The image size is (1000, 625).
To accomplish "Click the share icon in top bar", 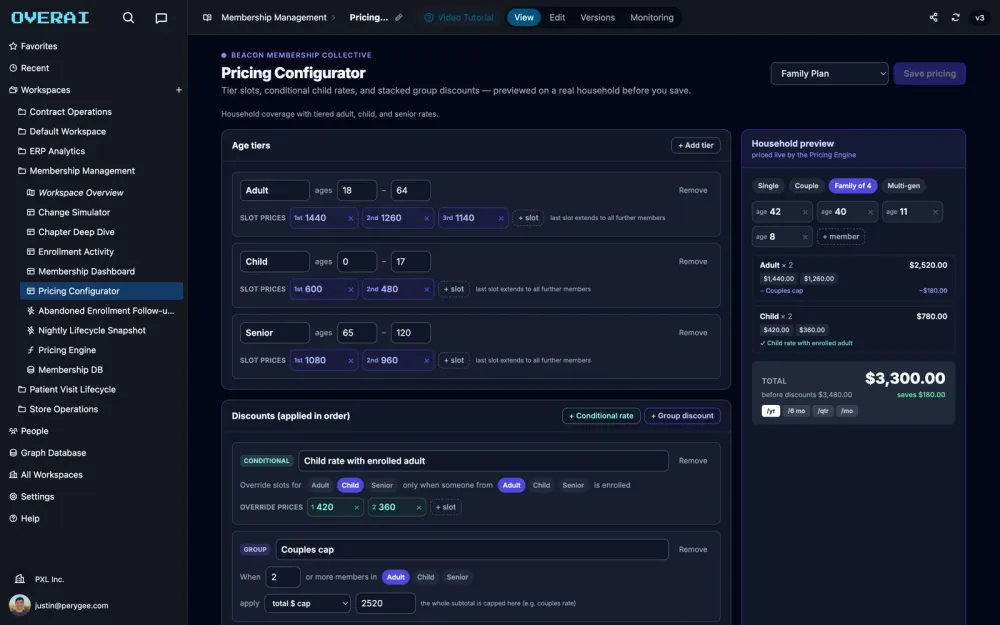I will pyautogui.click(x=933, y=18).
